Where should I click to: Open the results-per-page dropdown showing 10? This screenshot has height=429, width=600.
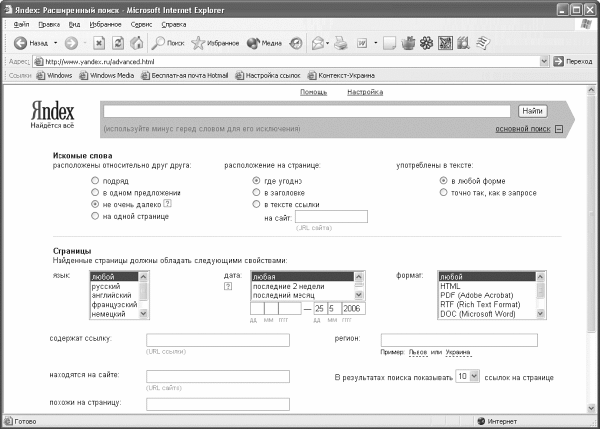click(474, 376)
